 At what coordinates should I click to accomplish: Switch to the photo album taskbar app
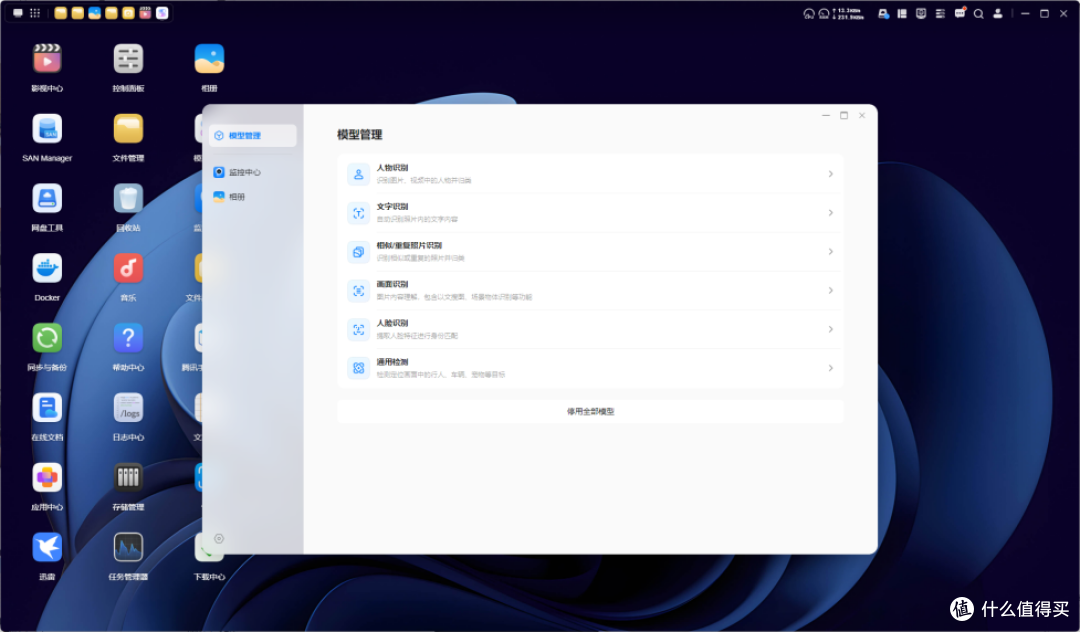click(x=94, y=13)
